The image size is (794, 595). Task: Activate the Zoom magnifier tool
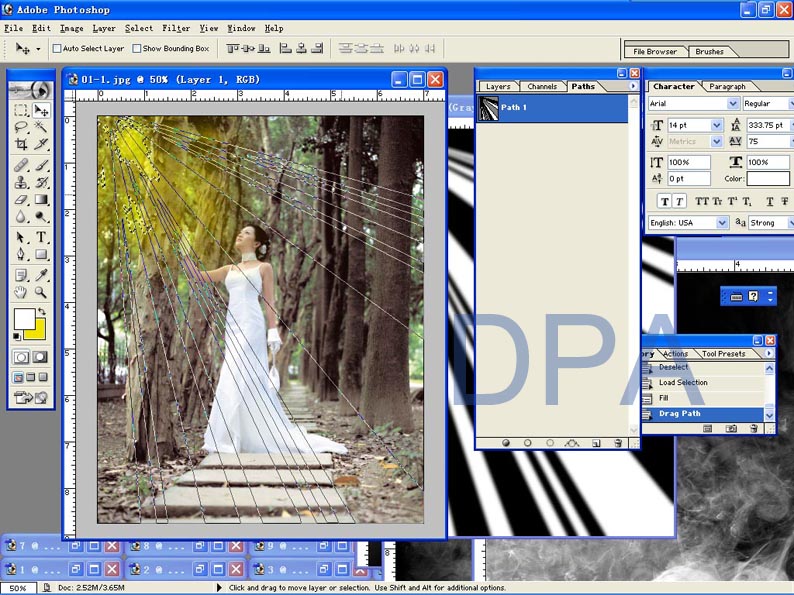pos(41,292)
